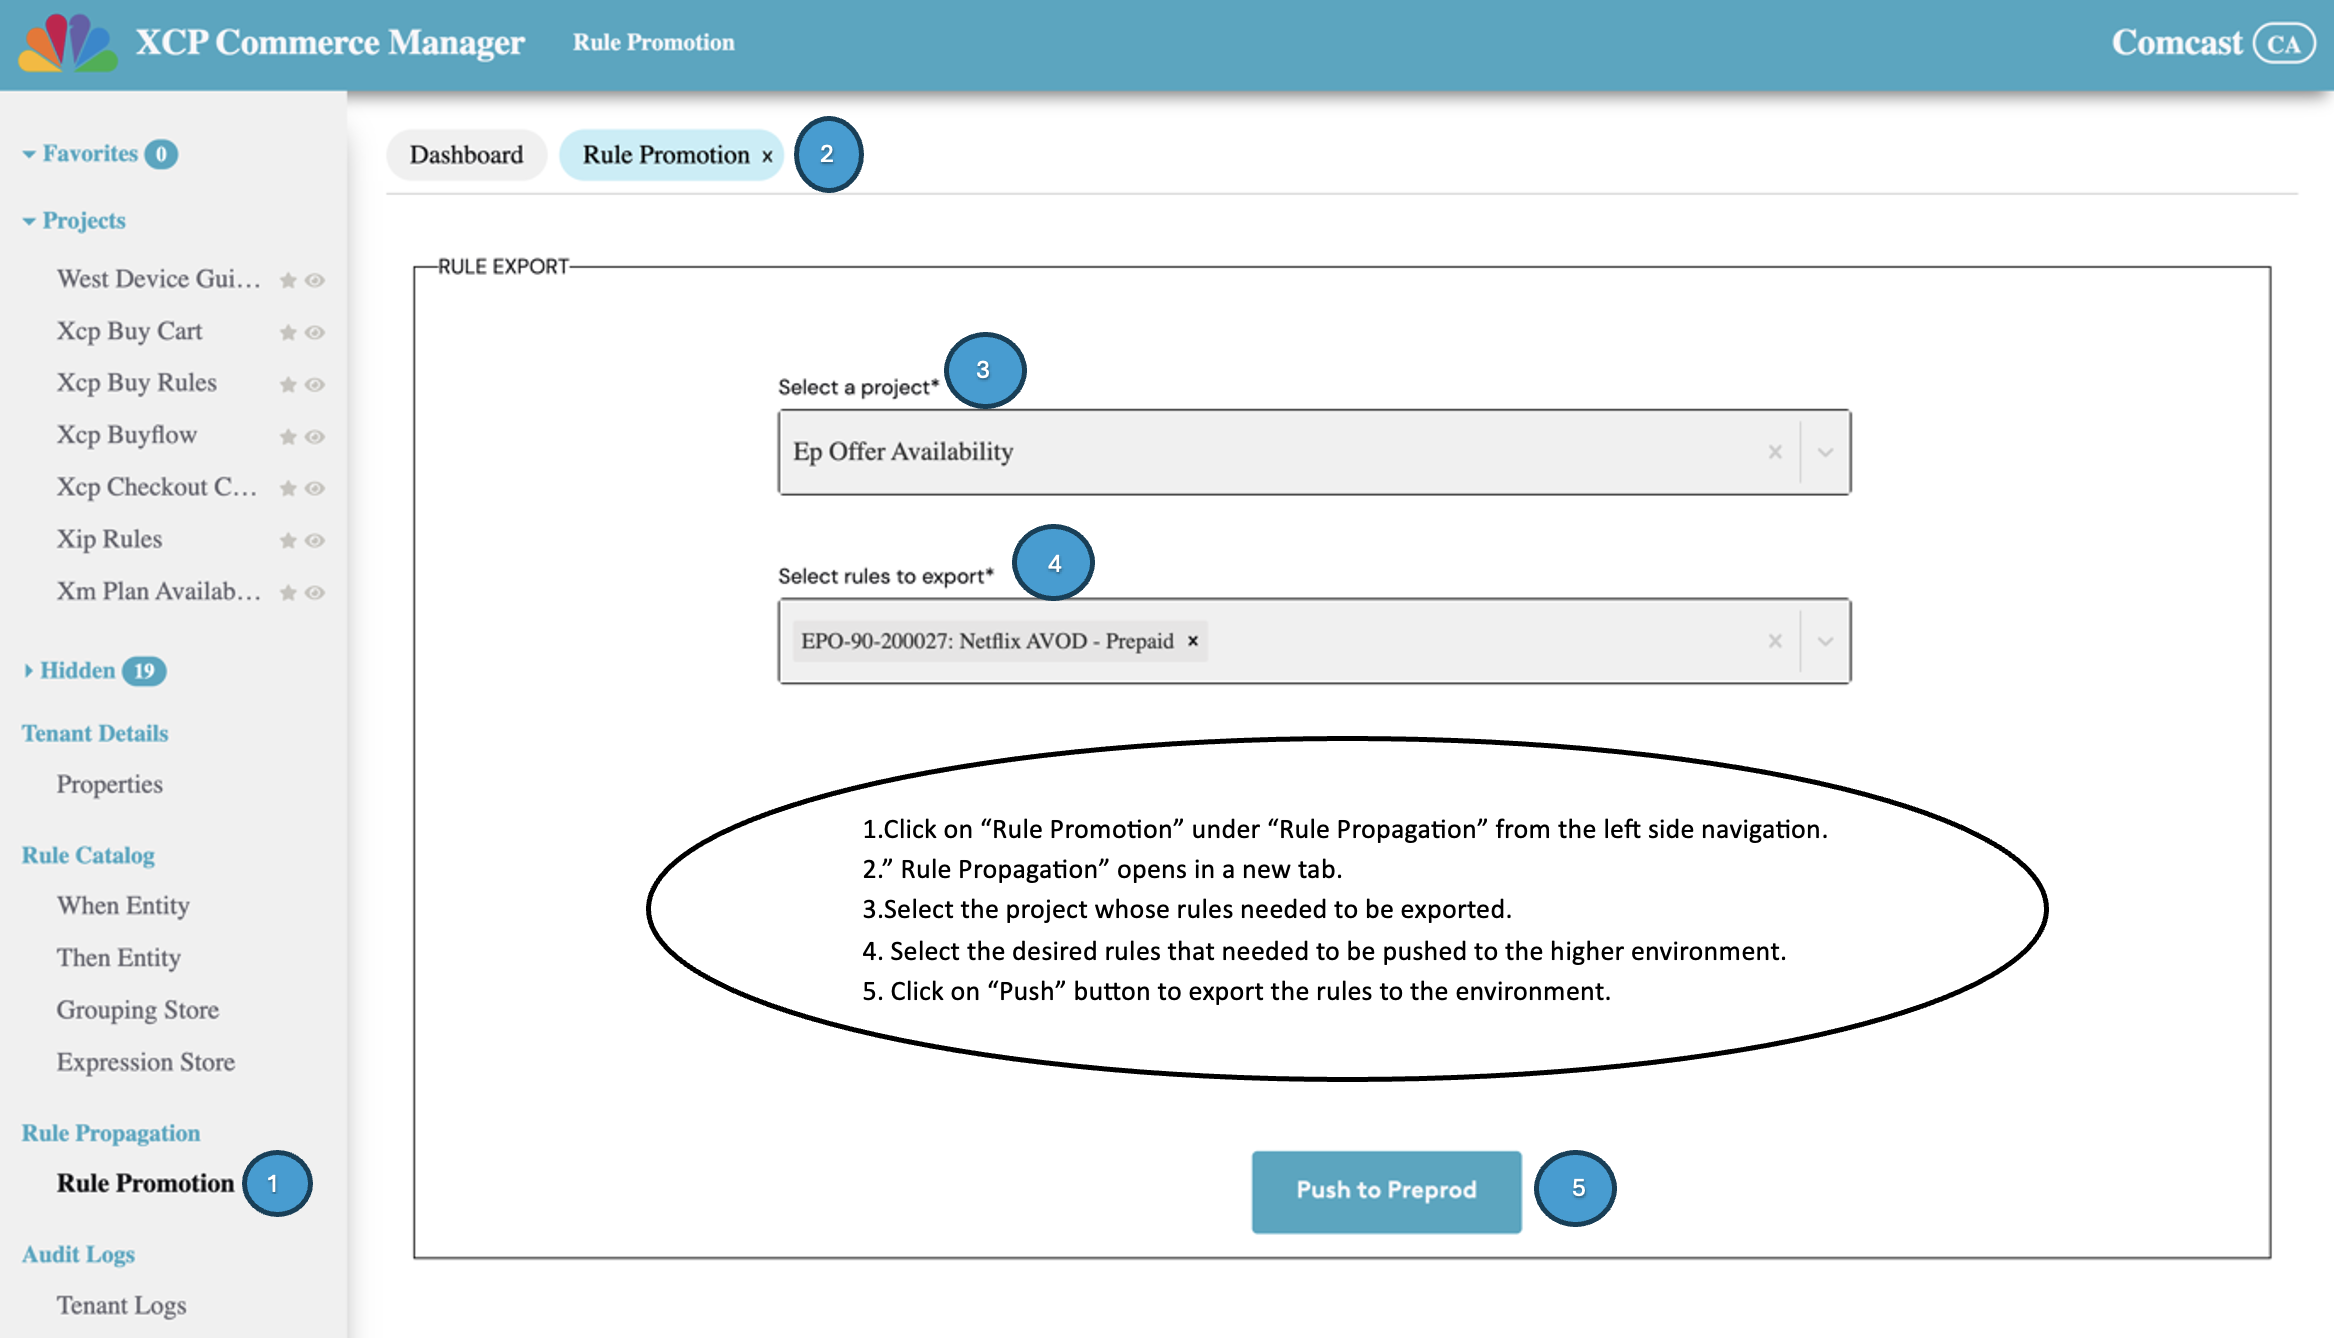Open the West Device Gui project
The height and width of the screenshot is (1338, 2334).
[x=159, y=279]
